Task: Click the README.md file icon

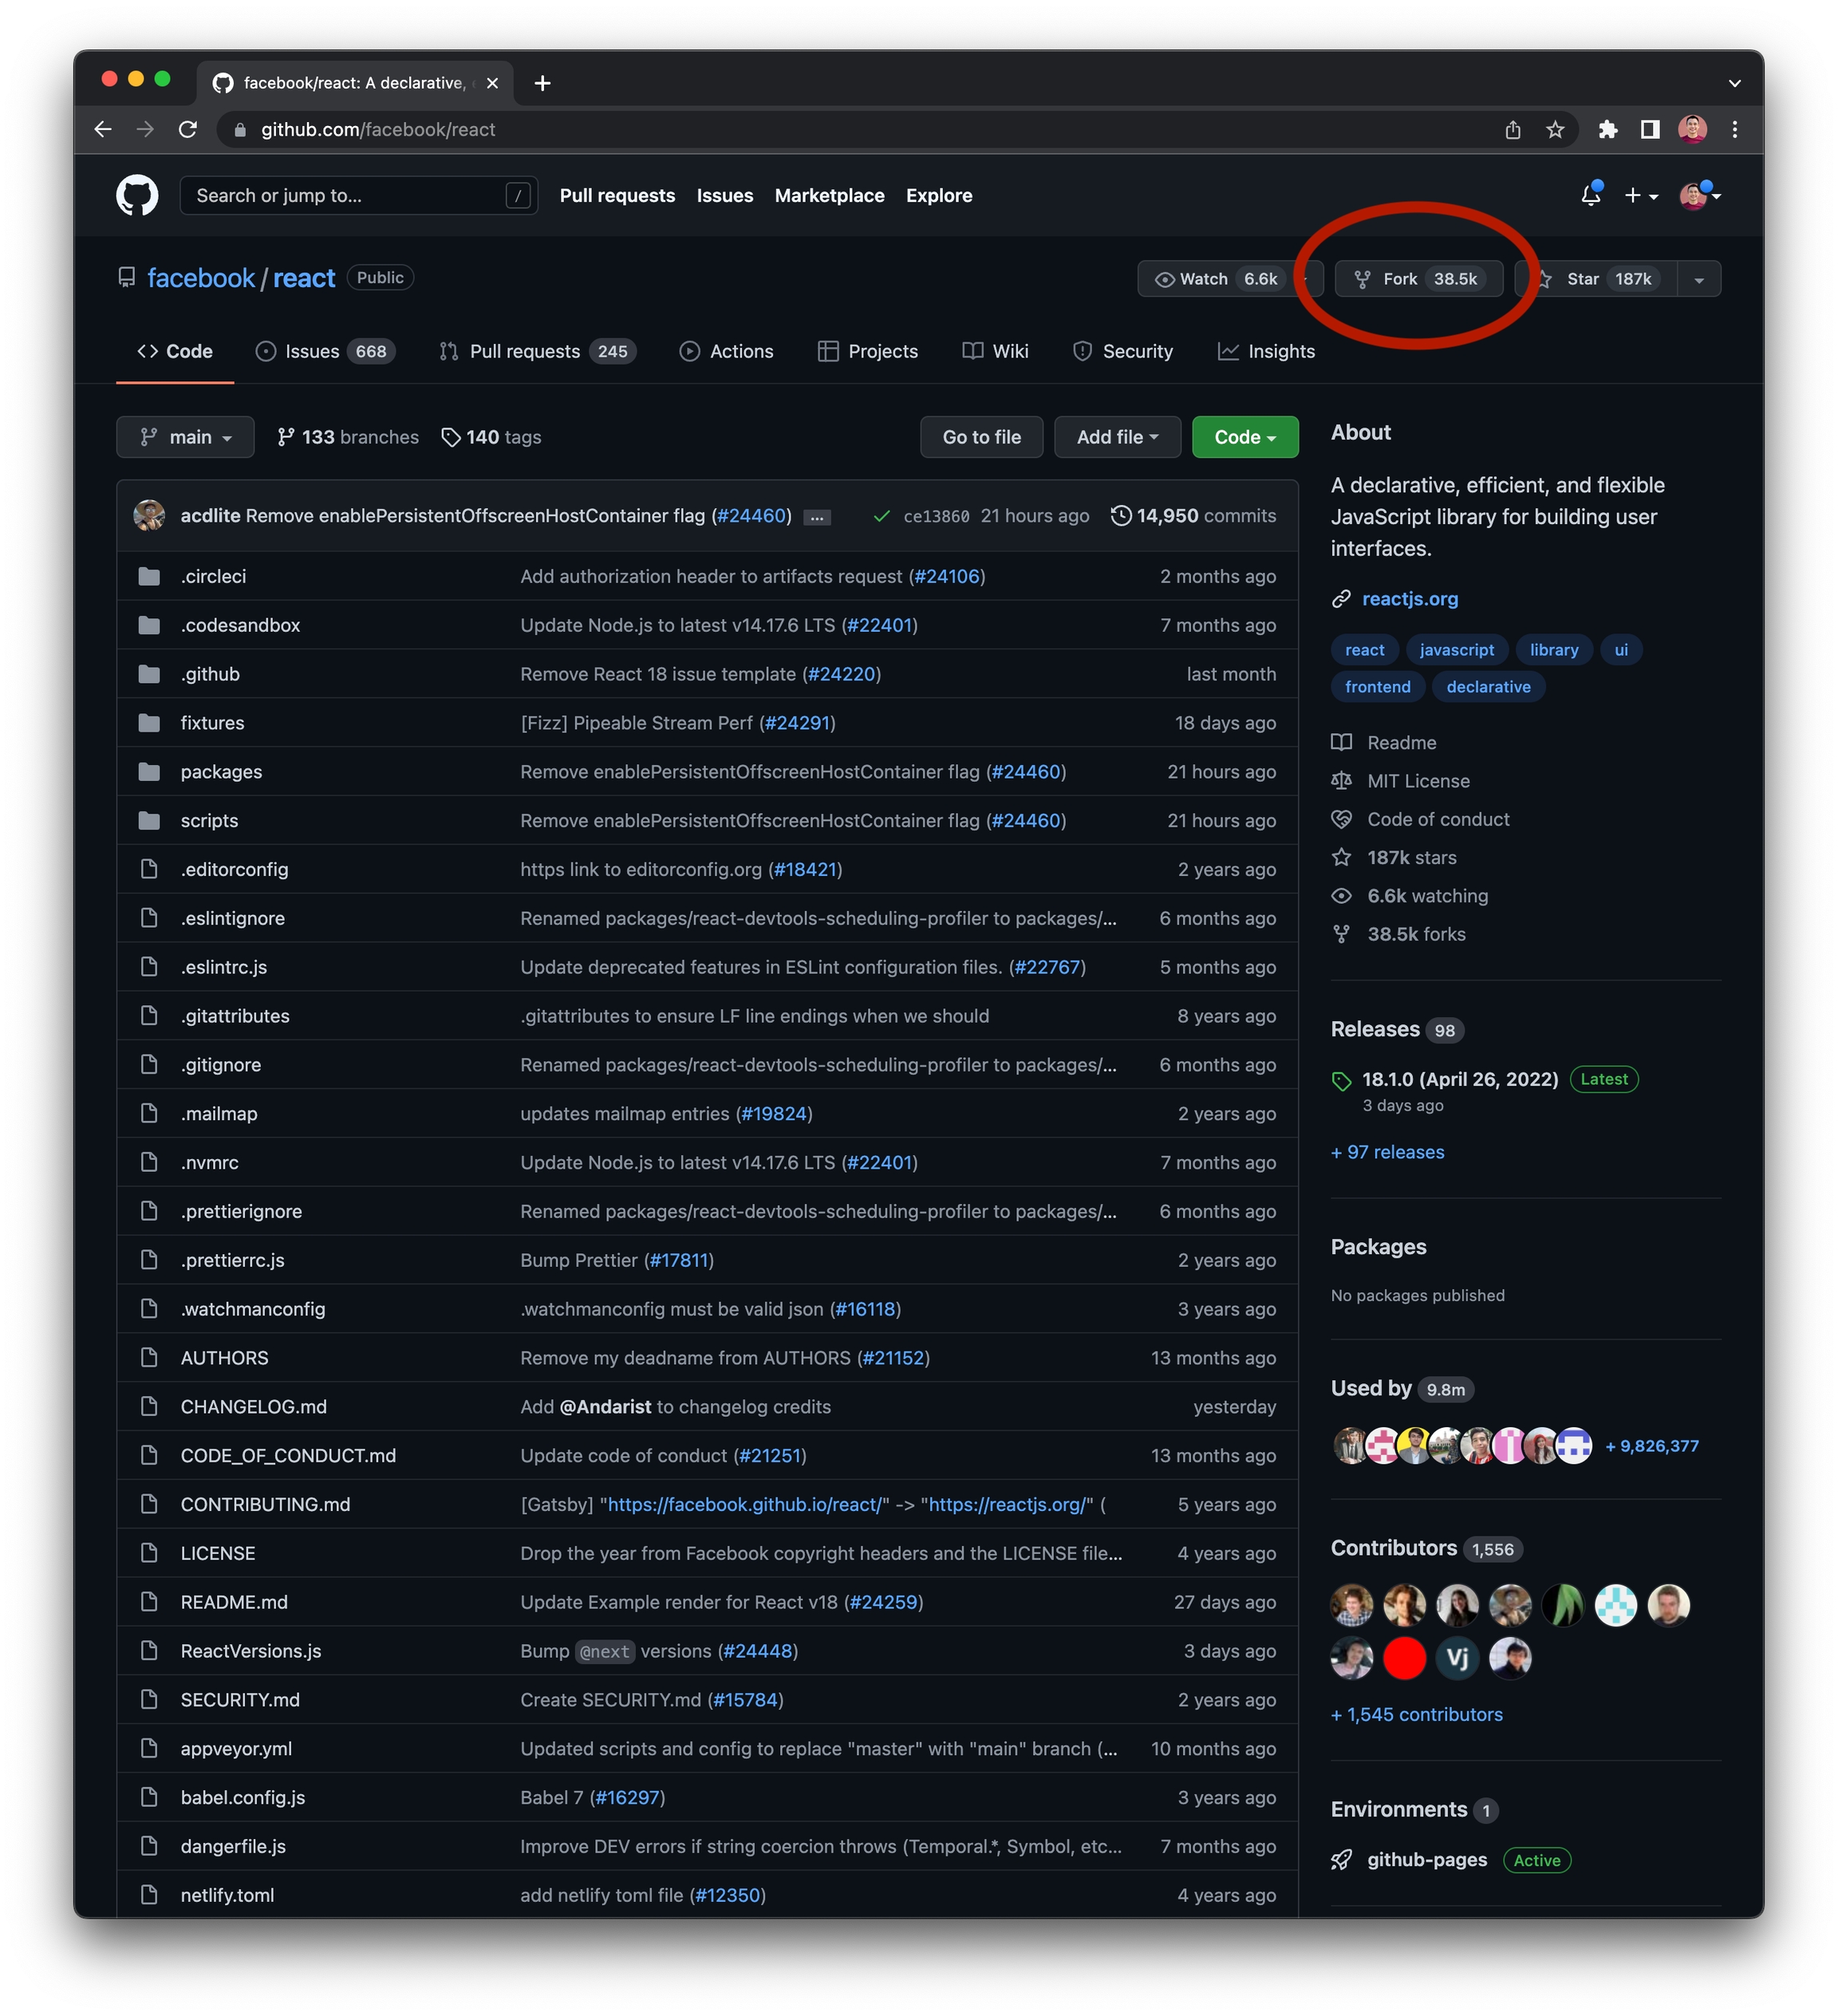Action: [149, 1602]
